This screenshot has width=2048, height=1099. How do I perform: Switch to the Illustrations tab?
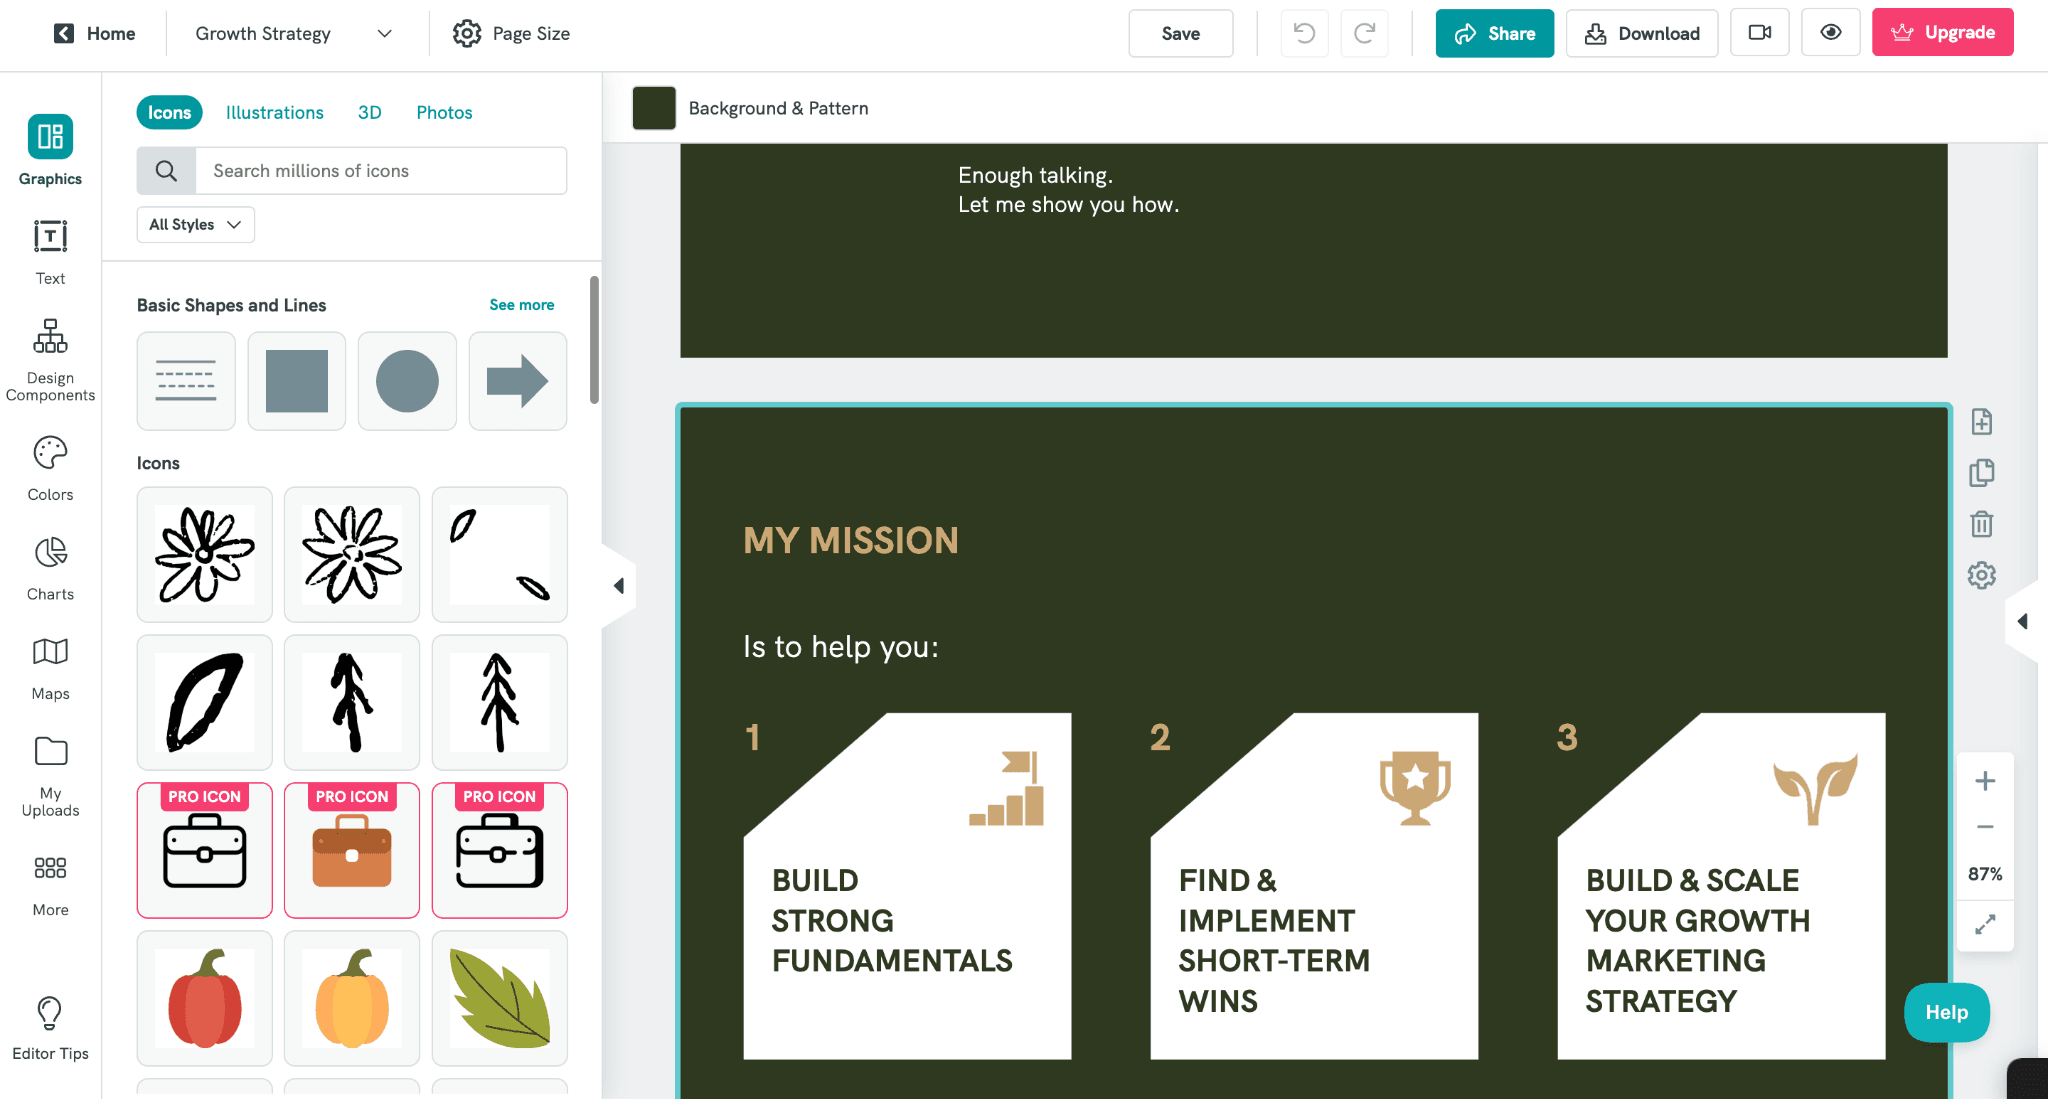click(x=274, y=112)
